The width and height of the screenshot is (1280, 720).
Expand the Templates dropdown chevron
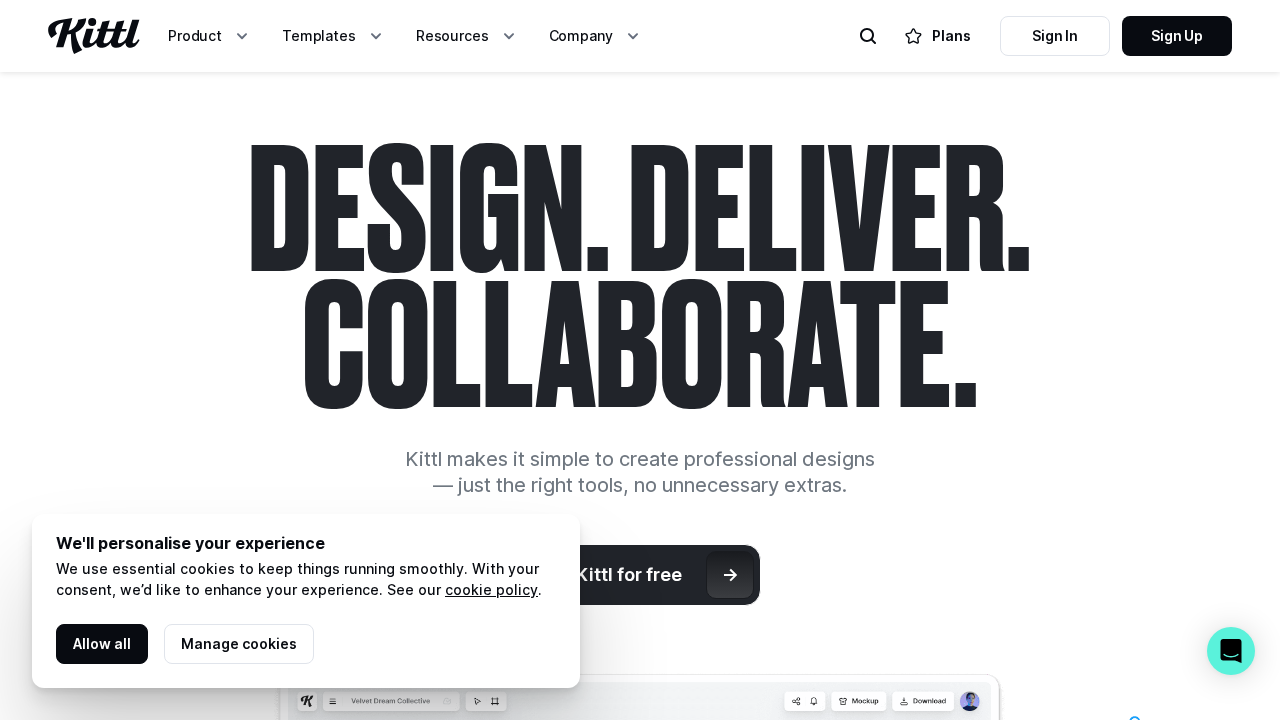376,36
